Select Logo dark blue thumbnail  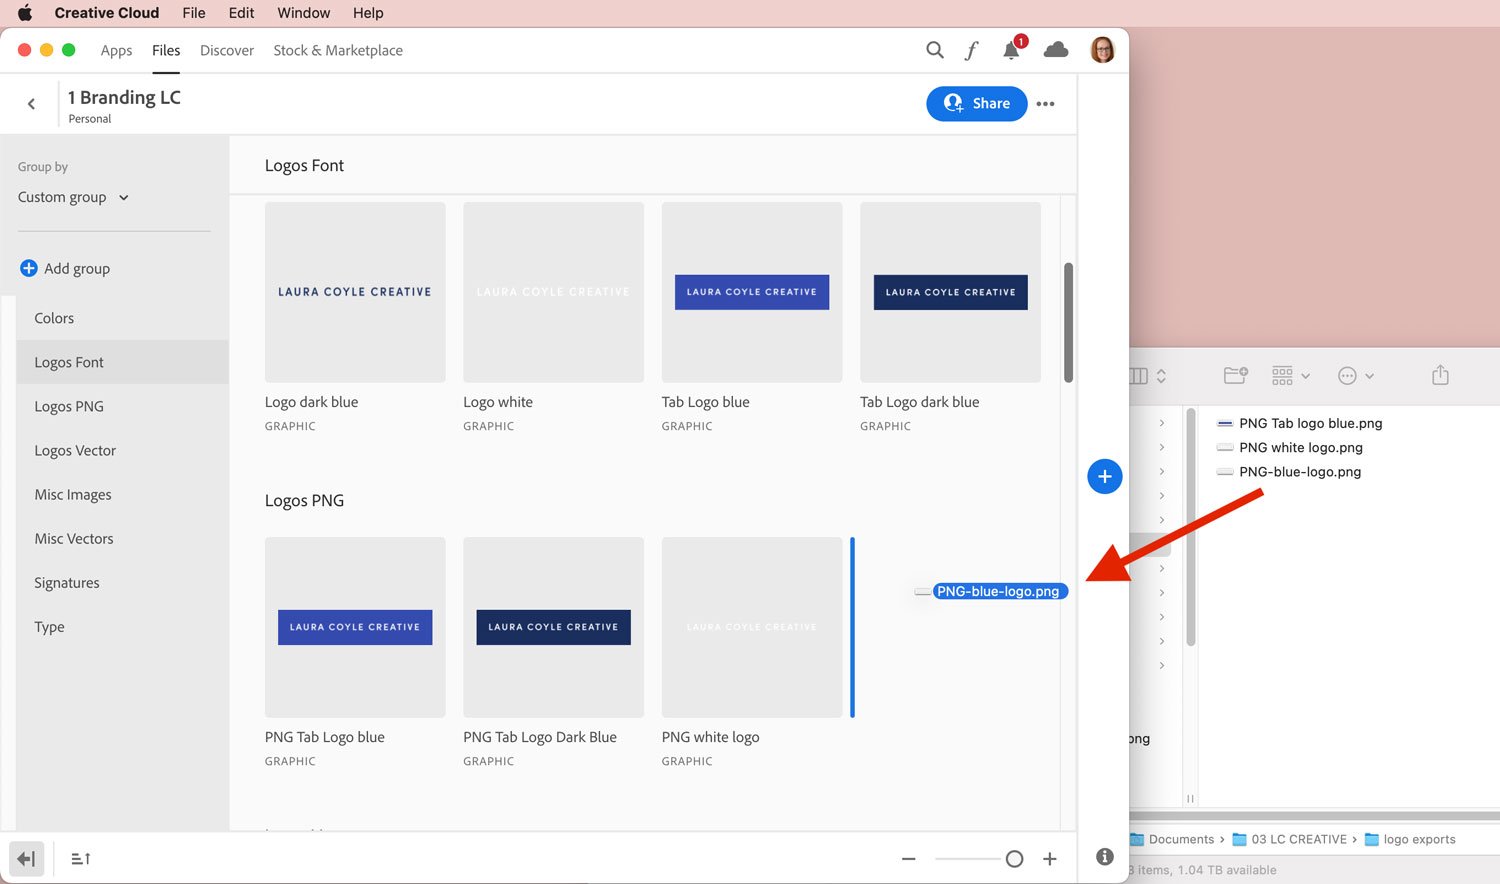point(355,292)
